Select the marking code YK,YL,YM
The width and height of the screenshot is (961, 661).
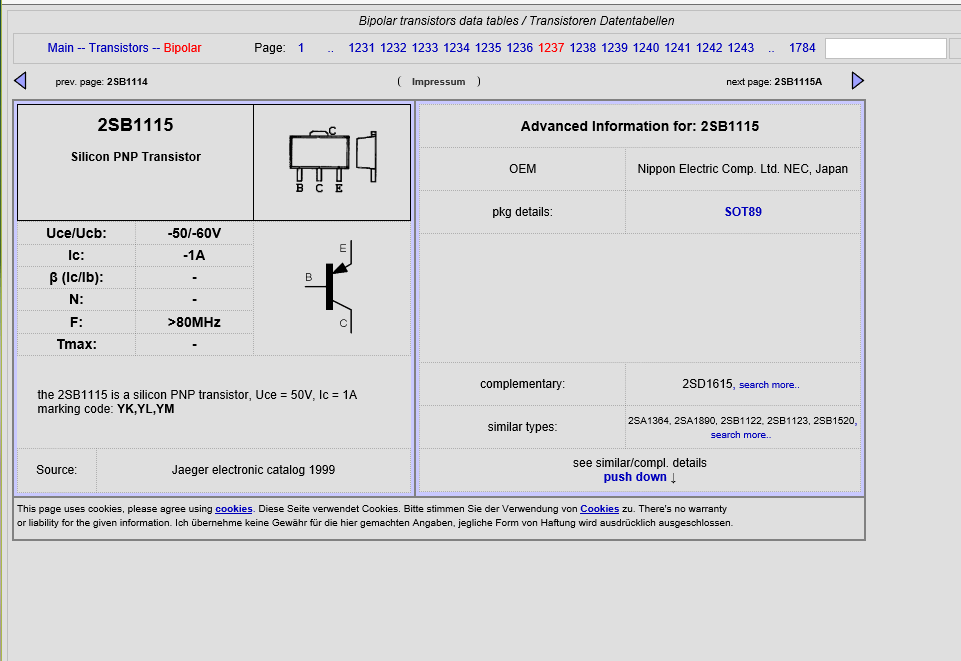point(146,409)
